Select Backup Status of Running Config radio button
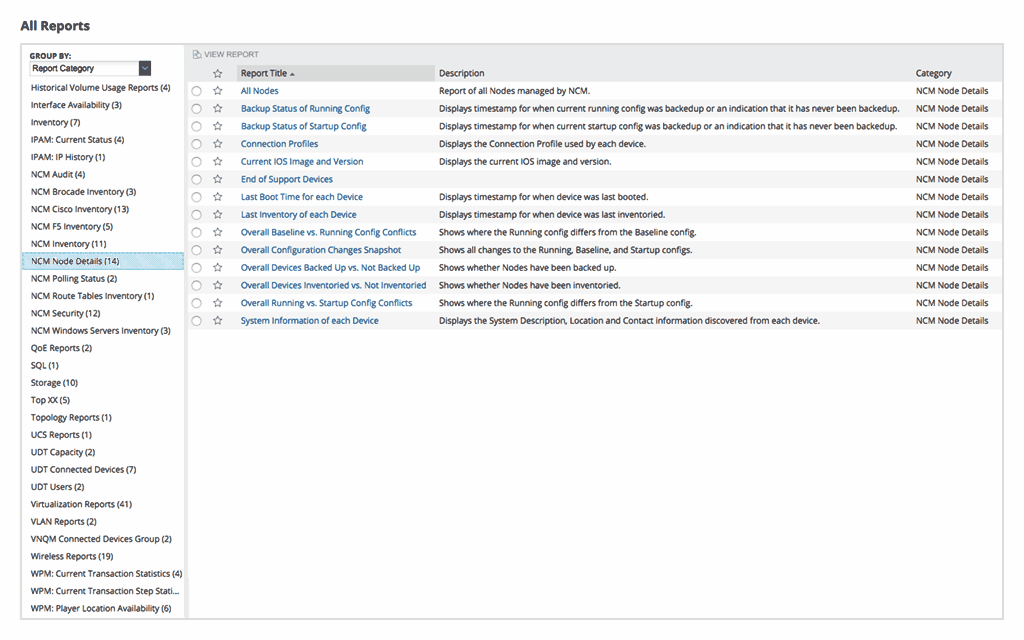This screenshot has height=640, width=1024. point(197,108)
